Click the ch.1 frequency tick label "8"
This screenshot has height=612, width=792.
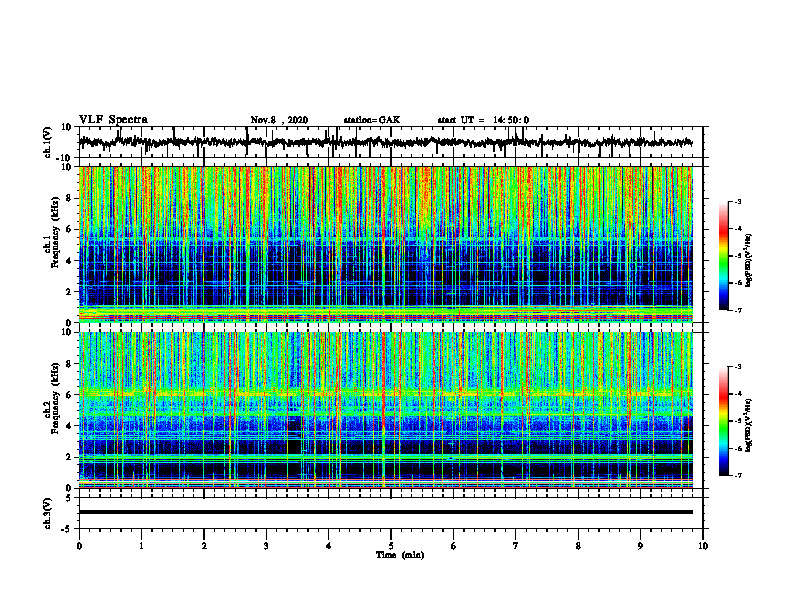tap(70, 198)
